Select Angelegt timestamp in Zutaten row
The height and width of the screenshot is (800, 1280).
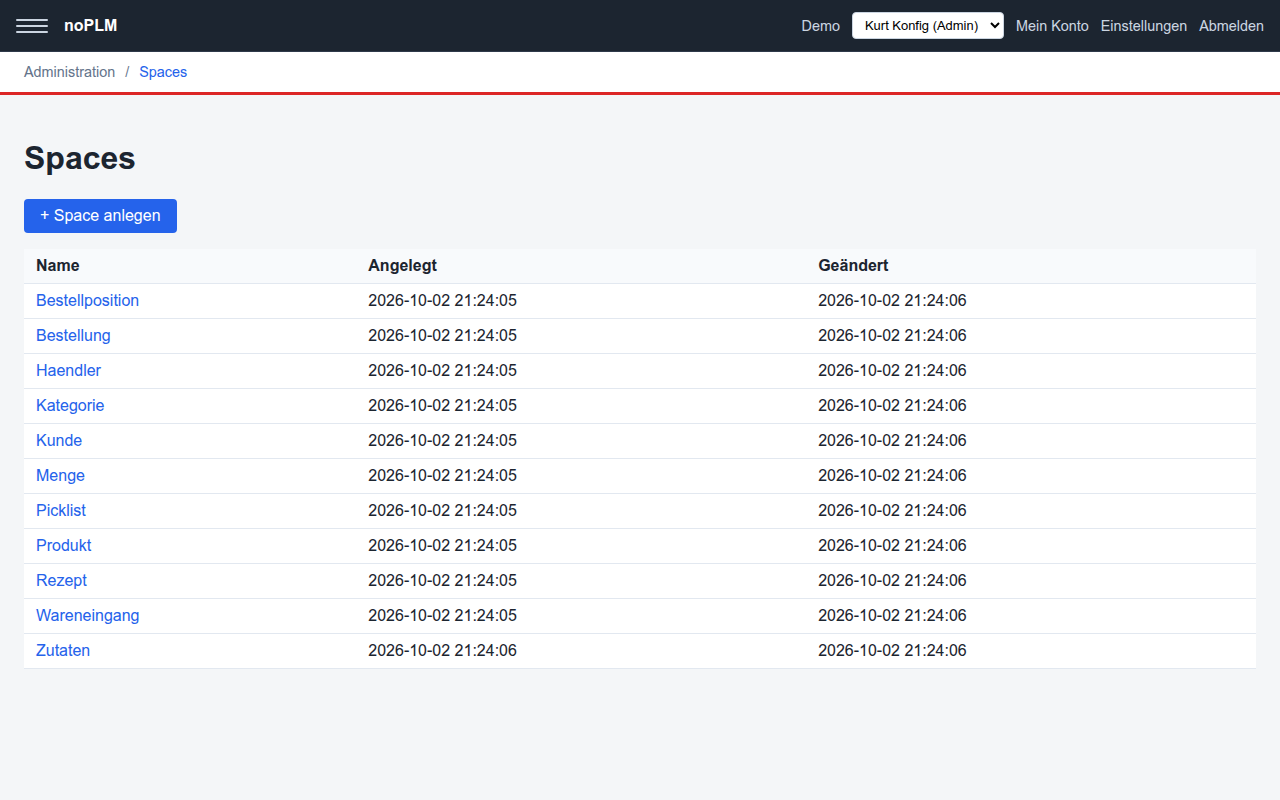point(442,651)
